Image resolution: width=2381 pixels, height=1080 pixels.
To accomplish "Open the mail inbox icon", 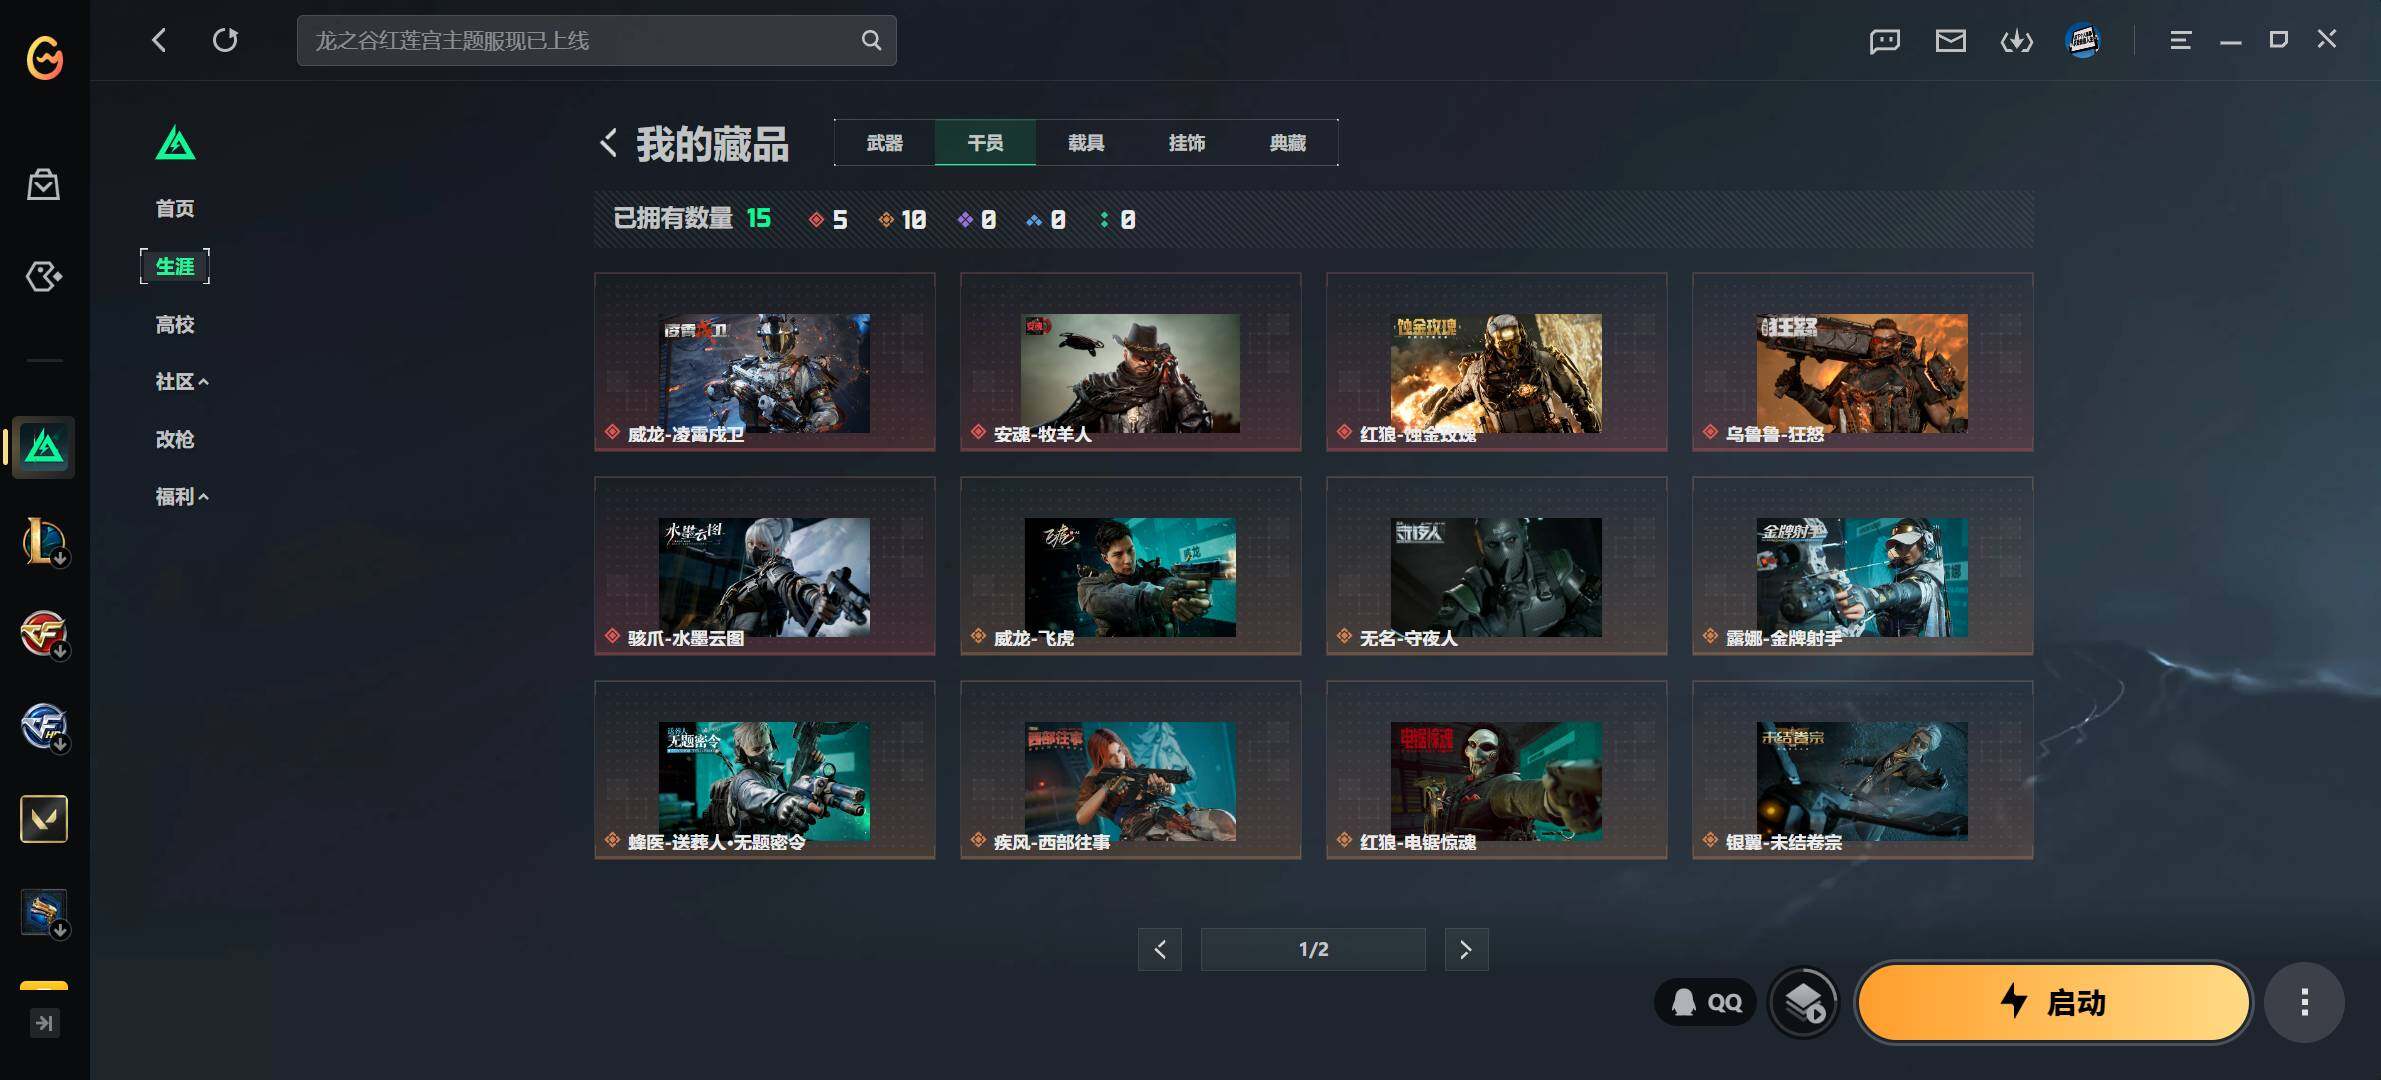I will [1950, 40].
